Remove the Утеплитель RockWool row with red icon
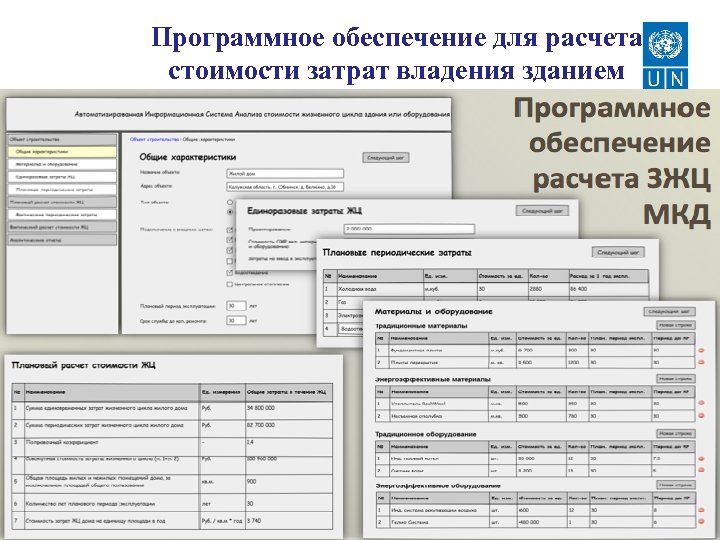 pyautogui.click(x=701, y=403)
